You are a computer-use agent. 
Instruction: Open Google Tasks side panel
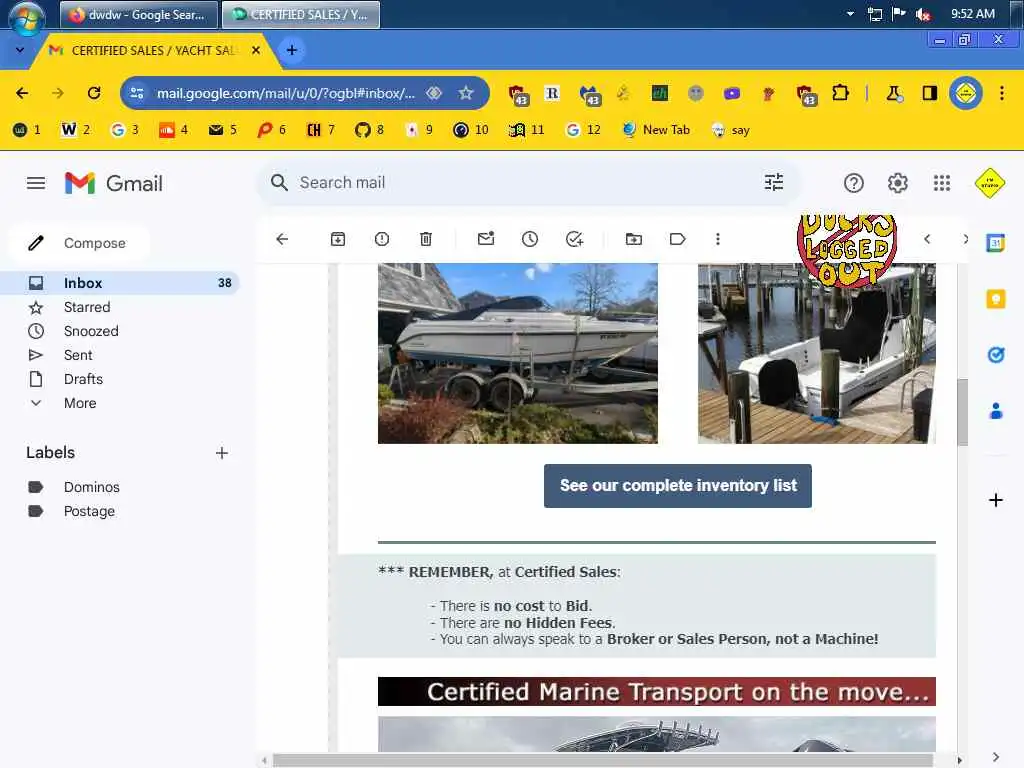[995, 355]
